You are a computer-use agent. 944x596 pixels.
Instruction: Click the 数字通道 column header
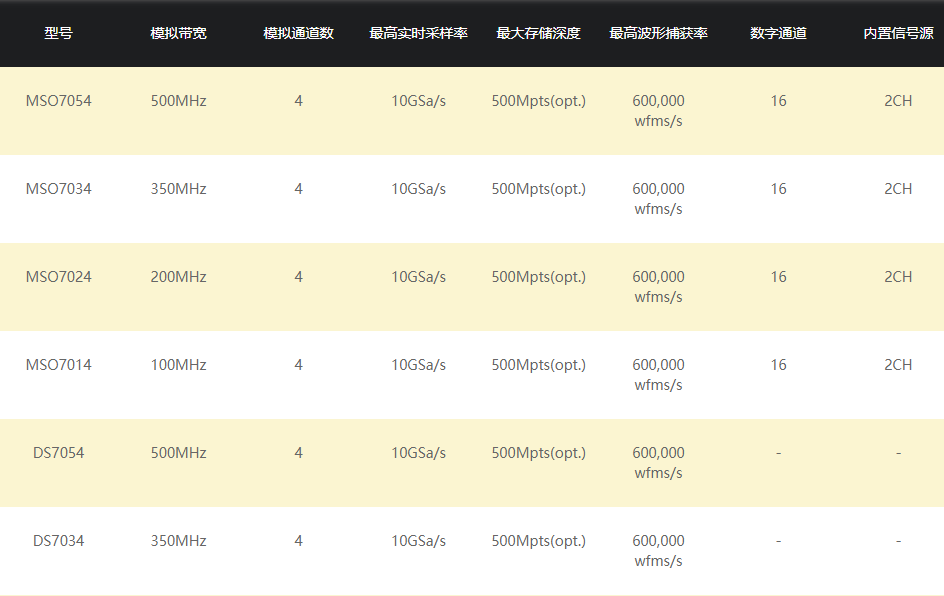[778, 33]
